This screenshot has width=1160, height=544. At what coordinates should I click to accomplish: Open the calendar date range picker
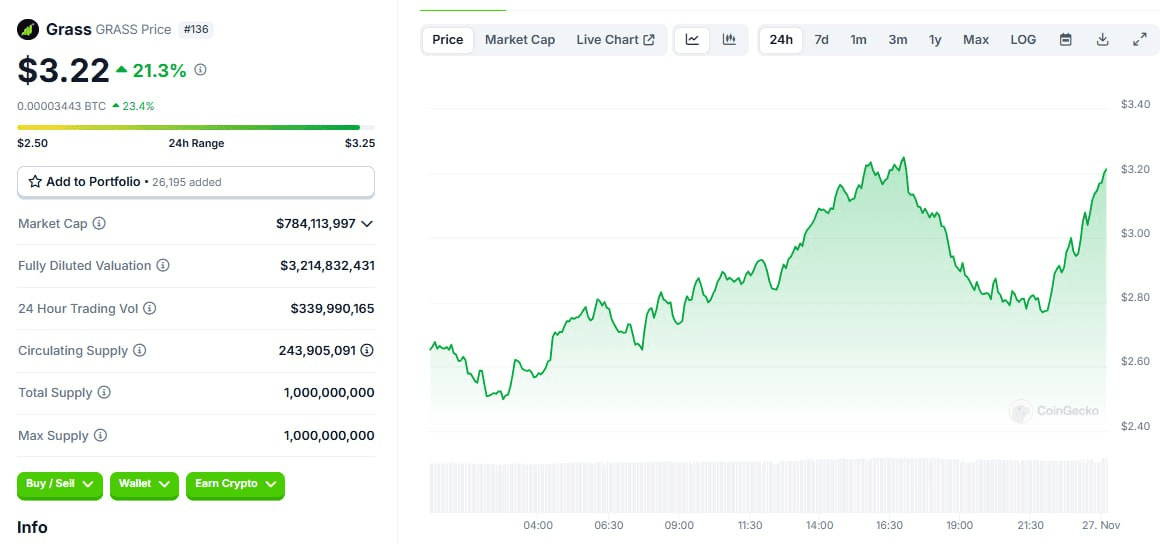click(1066, 40)
